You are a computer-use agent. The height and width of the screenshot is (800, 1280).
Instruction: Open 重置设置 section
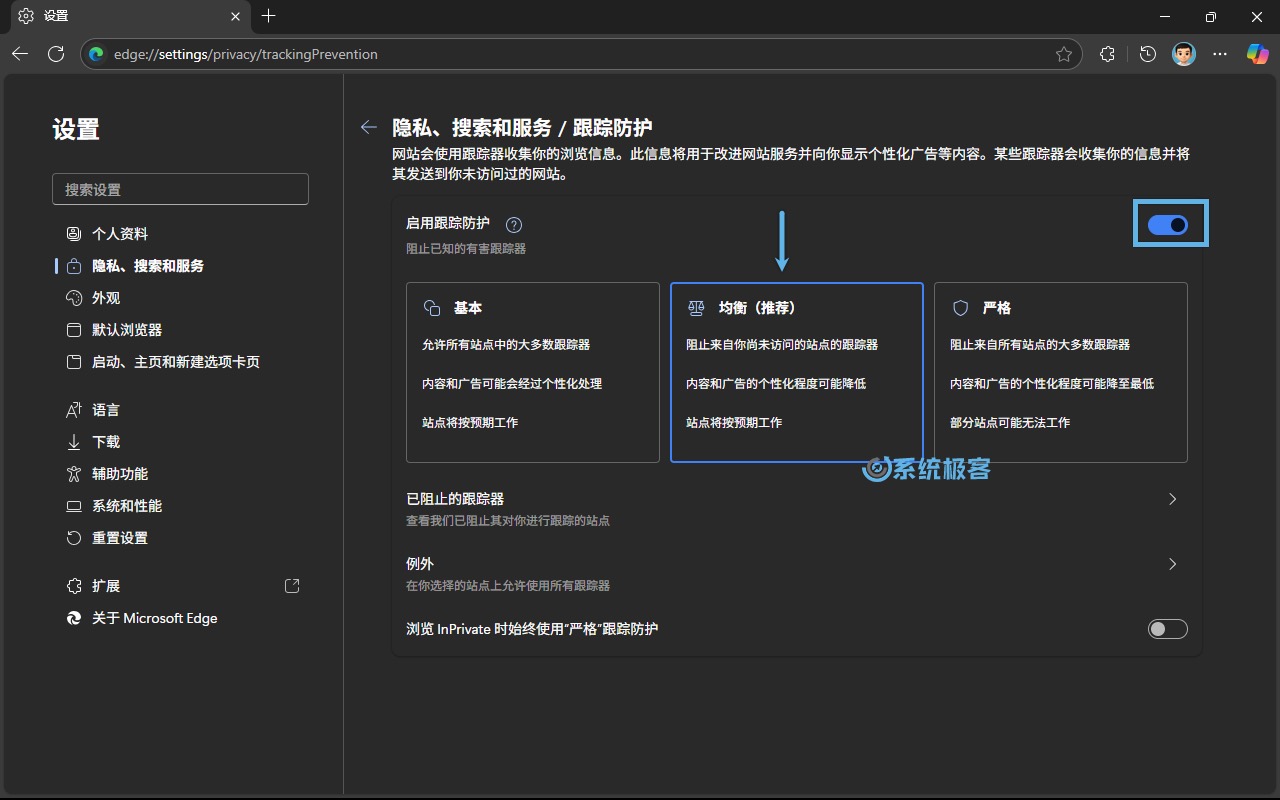(x=180, y=538)
